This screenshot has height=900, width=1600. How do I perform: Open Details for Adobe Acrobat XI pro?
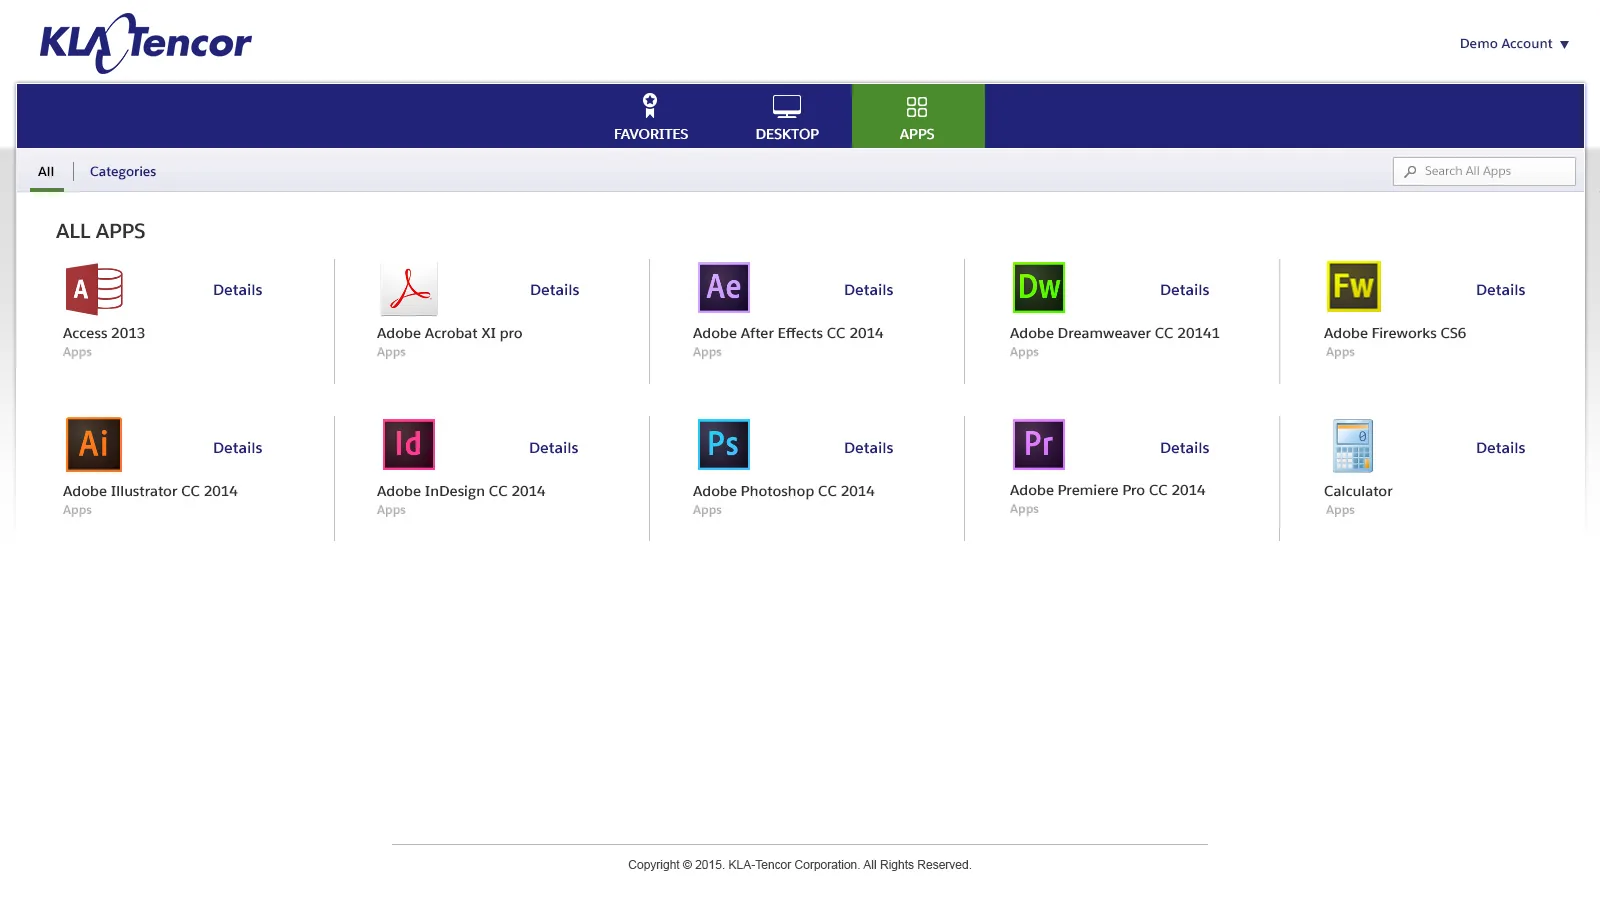click(555, 290)
